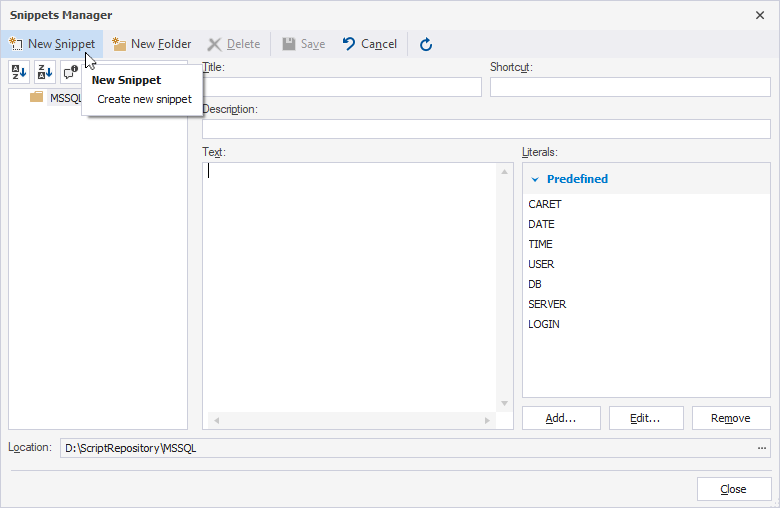The image size is (780, 508).
Task: Close the Snippets Manager window with X
Action: 760,15
